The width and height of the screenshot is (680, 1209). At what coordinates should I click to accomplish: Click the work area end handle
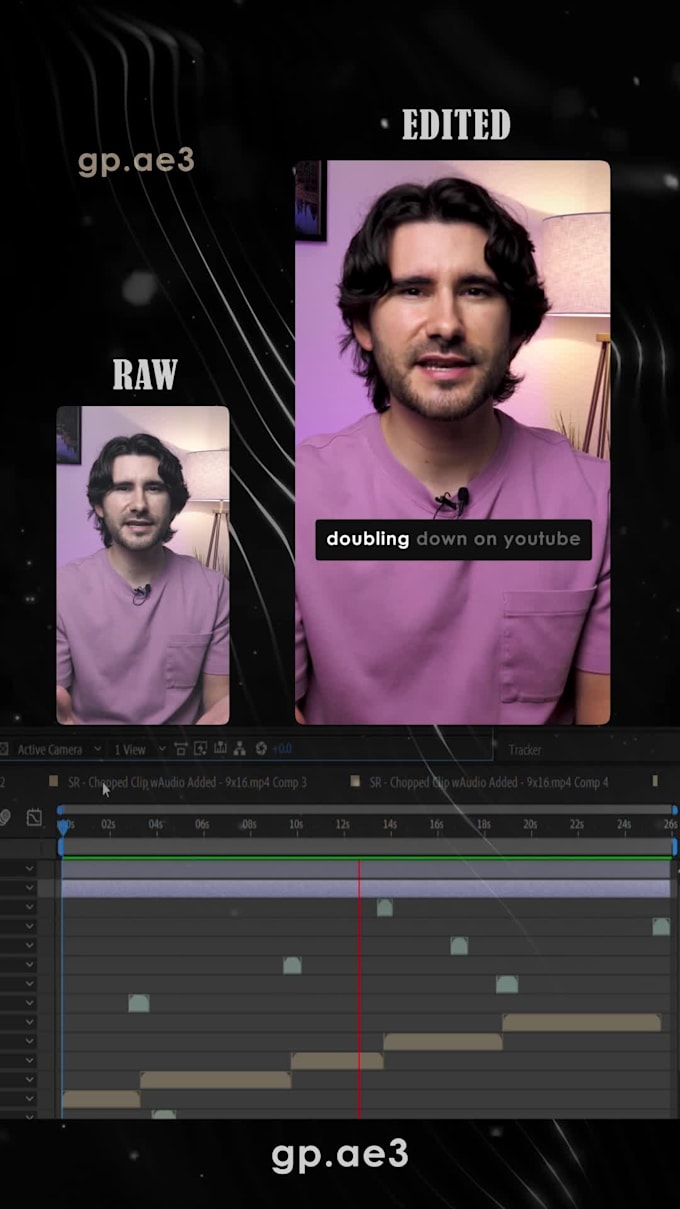(674, 847)
